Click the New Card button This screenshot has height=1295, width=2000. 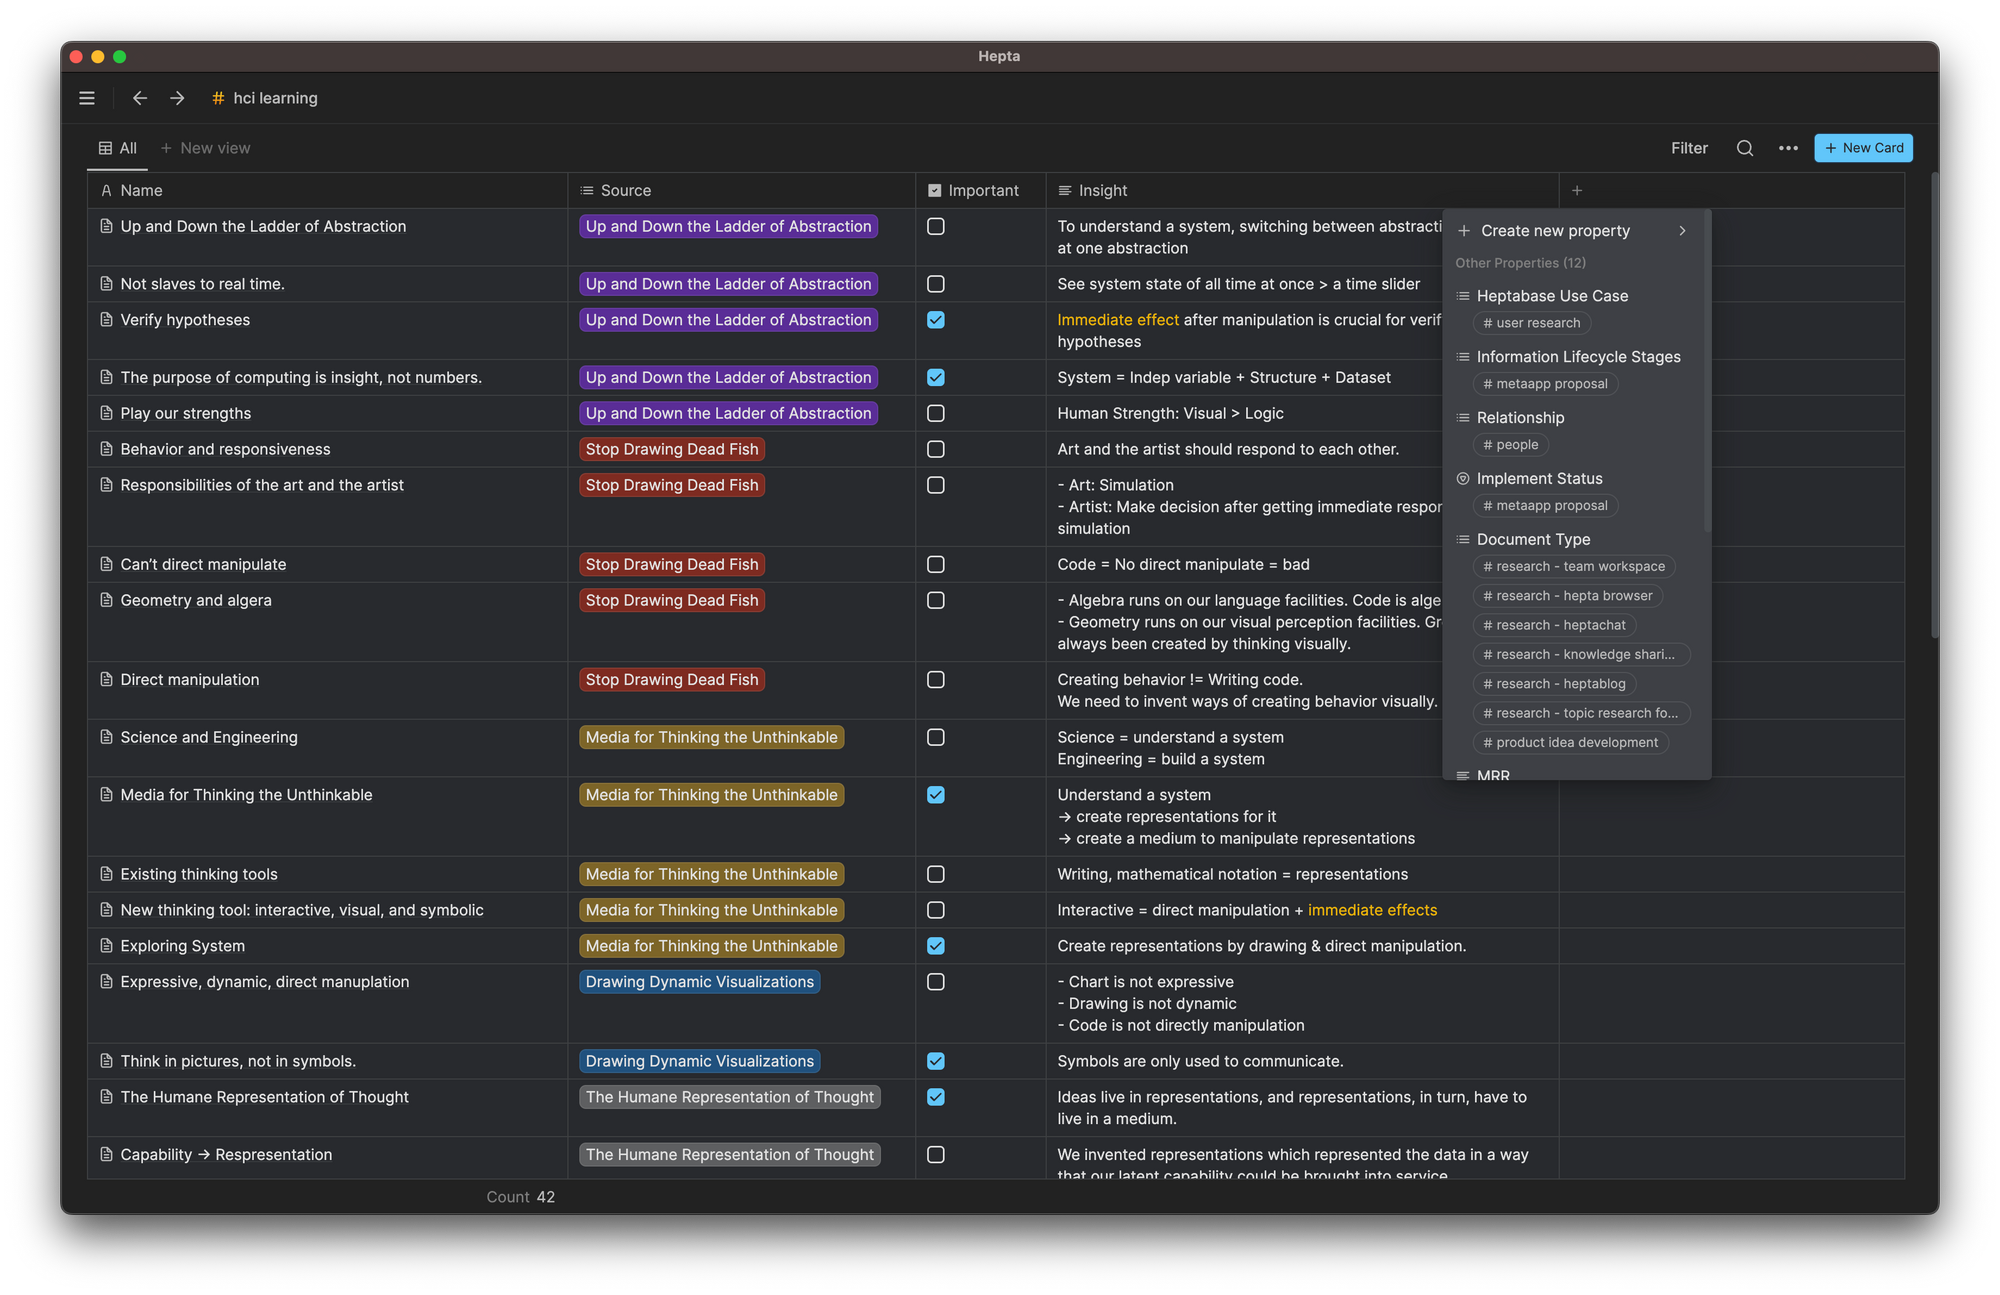(1863, 148)
